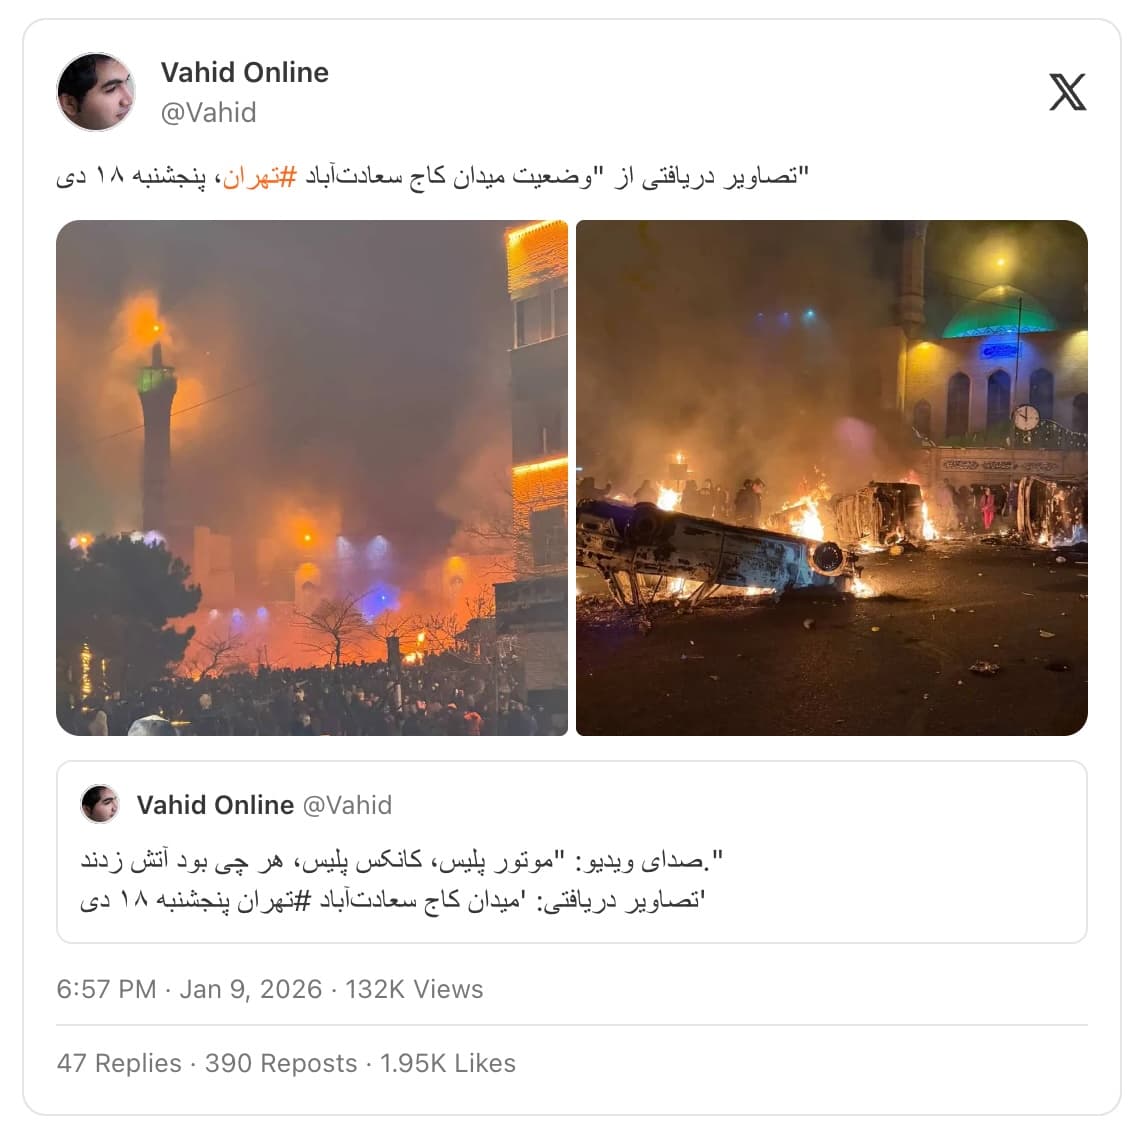This screenshot has width=1146, height=1134.
Task: Open the quoted tweet's small avatar
Action: 99,804
